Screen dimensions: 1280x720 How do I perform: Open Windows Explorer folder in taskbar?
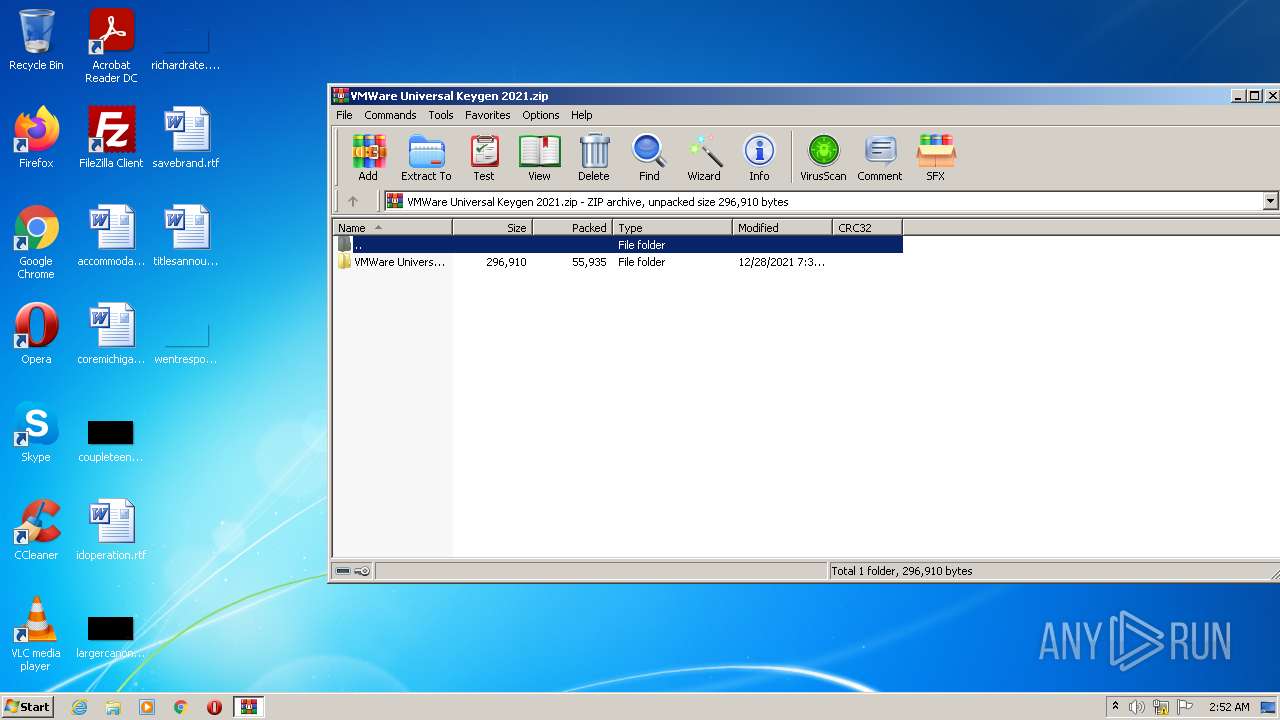click(113, 707)
